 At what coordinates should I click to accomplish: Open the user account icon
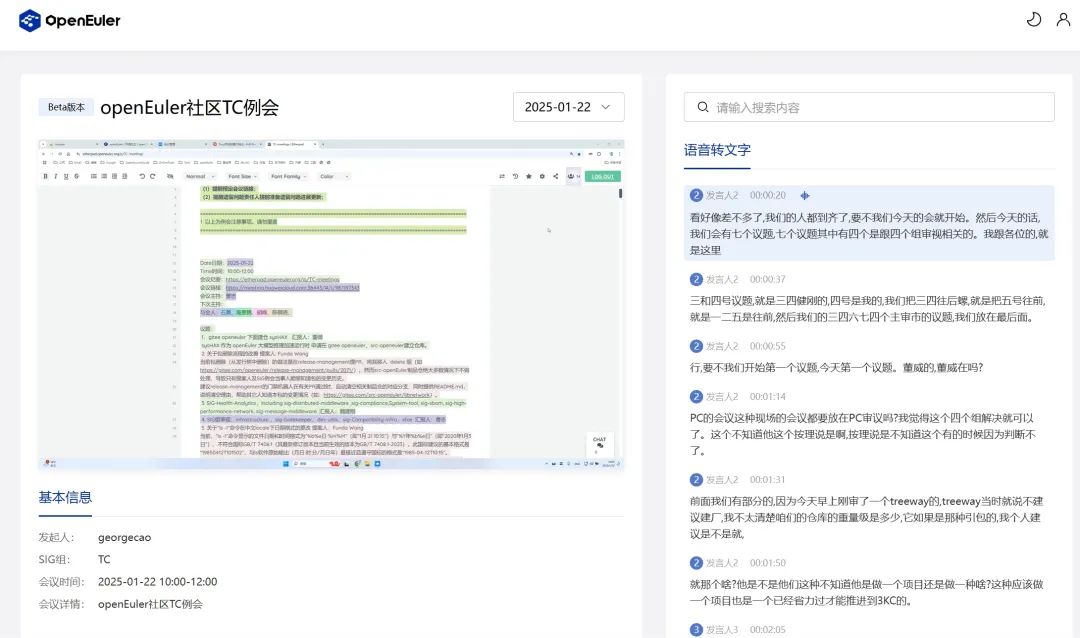click(x=1063, y=19)
